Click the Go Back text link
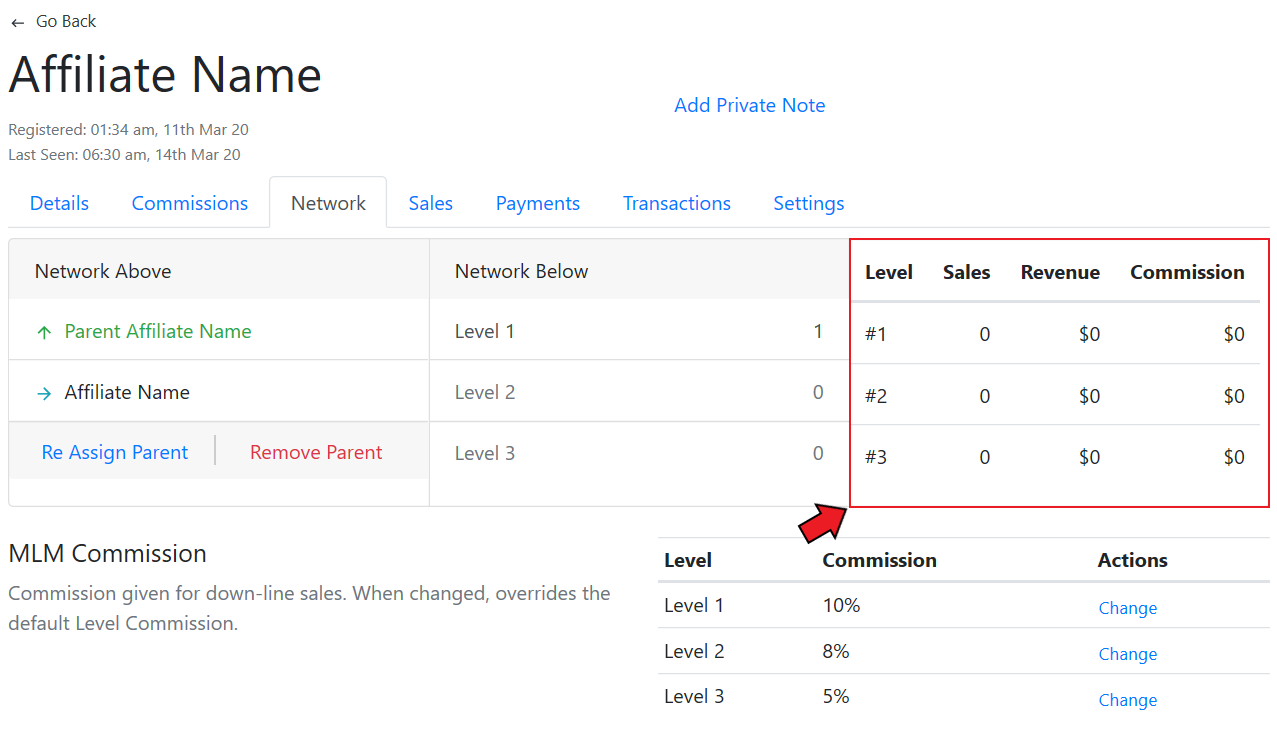Image resolution: width=1277 pixels, height=742 pixels. tap(67, 21)
